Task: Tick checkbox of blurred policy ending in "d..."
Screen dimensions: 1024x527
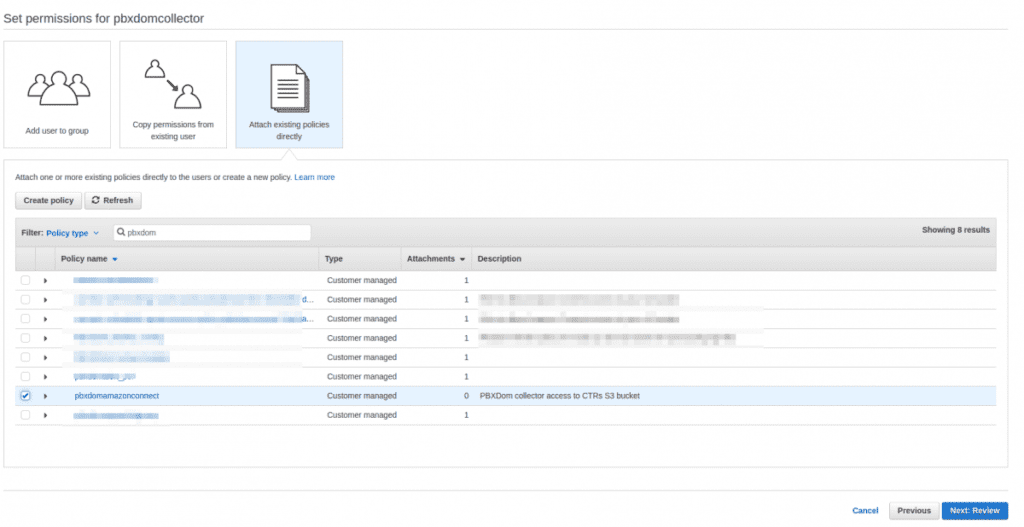Action: coord(25,299)
